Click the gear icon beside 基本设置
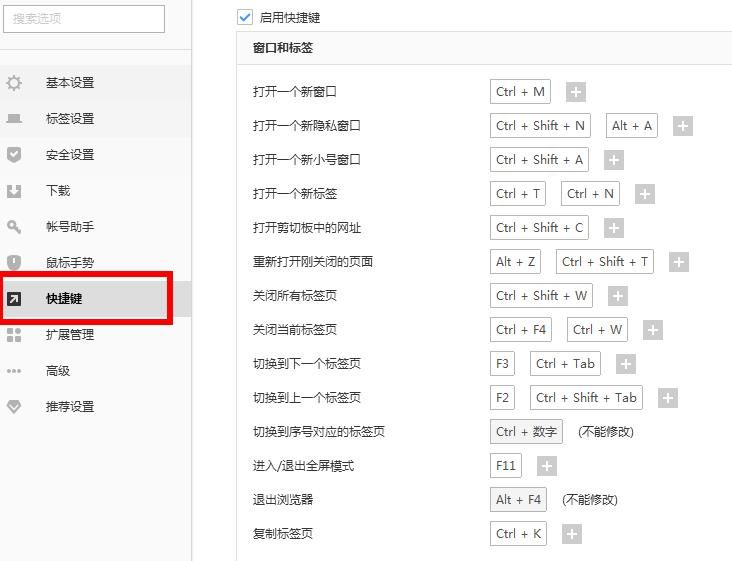732x561 pixels. (x=14, y=83)
